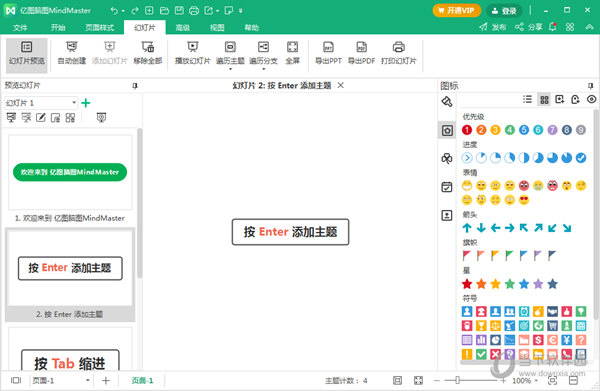Insert the half-done progress marker

coord(524,158)
